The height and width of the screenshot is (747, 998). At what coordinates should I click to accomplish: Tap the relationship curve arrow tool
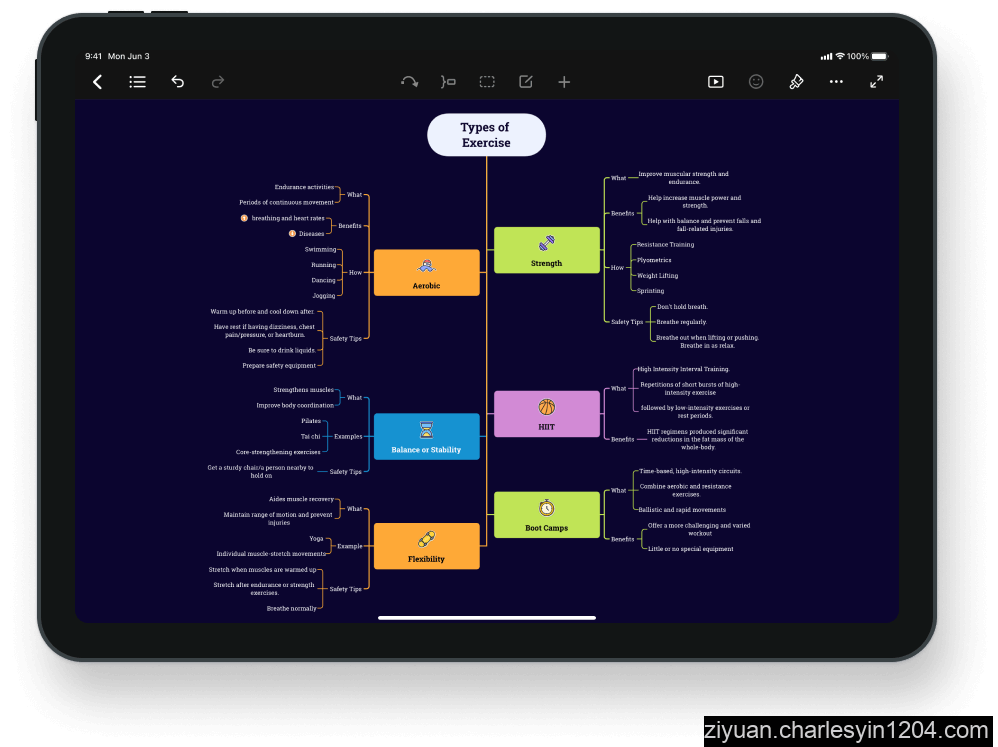coord(408,82)
